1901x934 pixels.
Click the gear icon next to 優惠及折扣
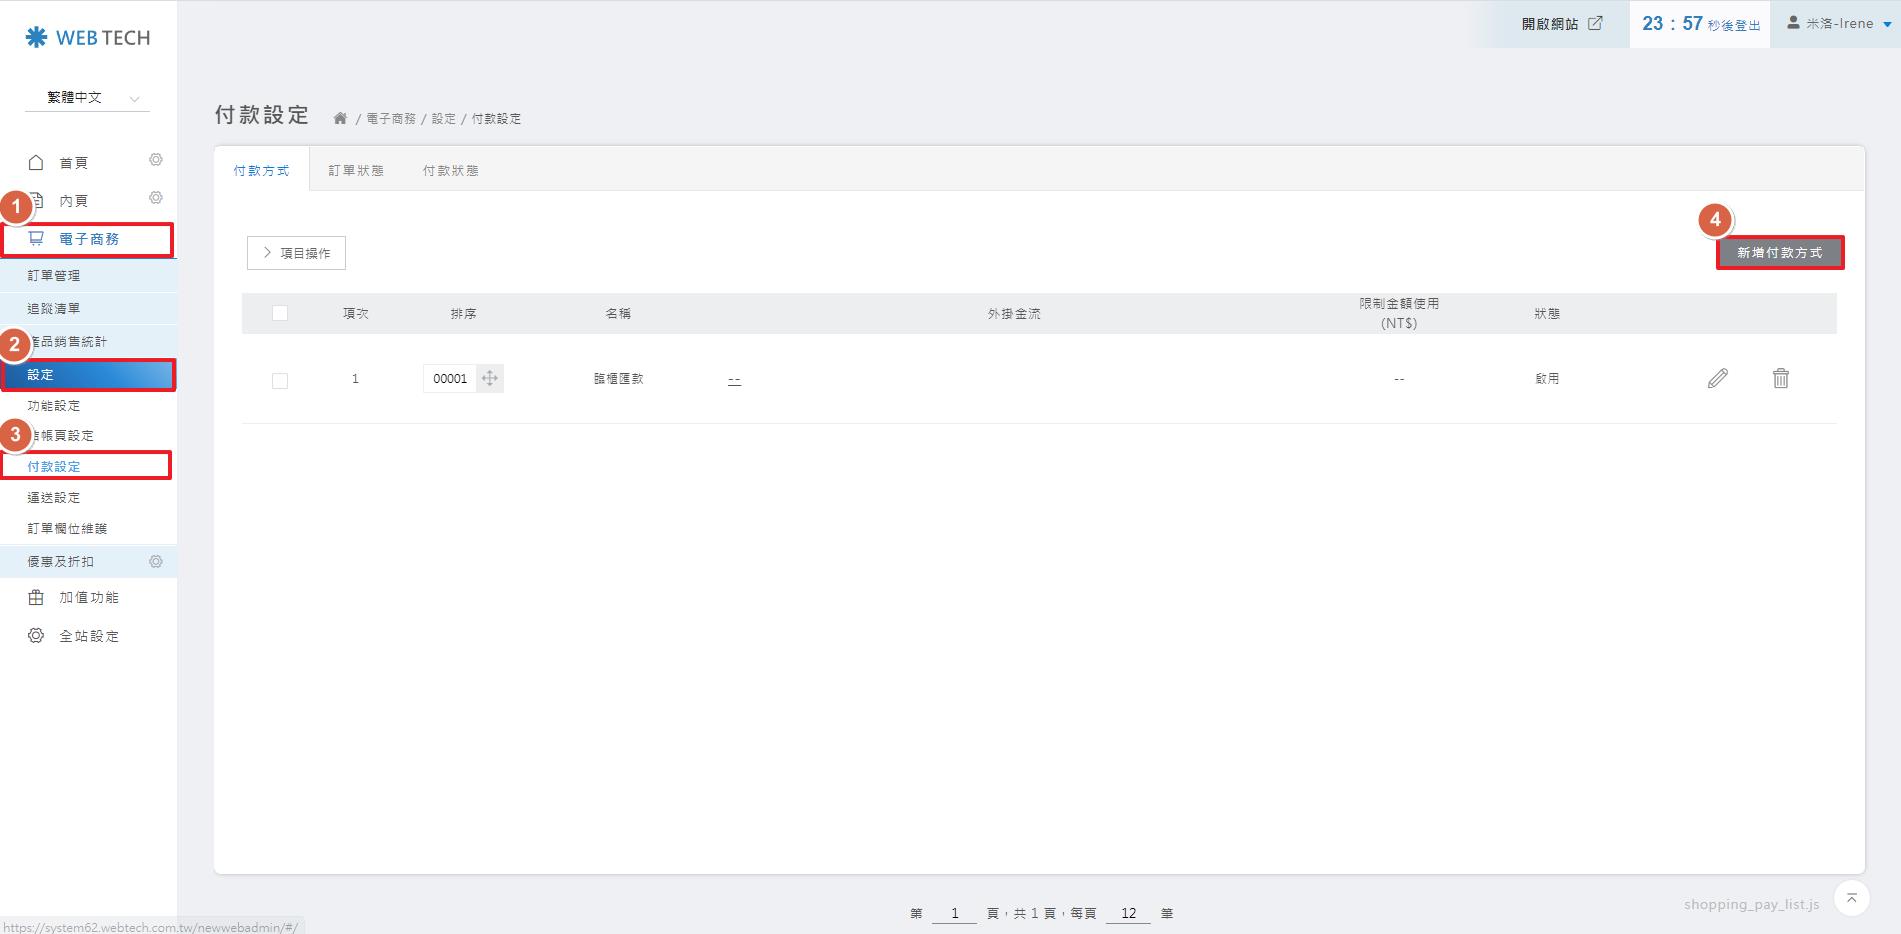point(156,562)
